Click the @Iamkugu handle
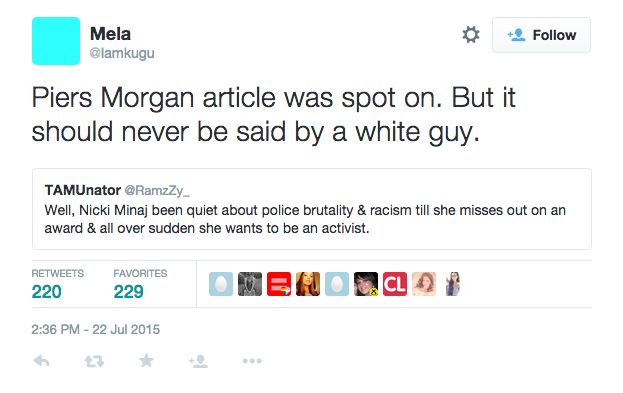This screenshot has height=393, width=623. (x=122, y=53)
